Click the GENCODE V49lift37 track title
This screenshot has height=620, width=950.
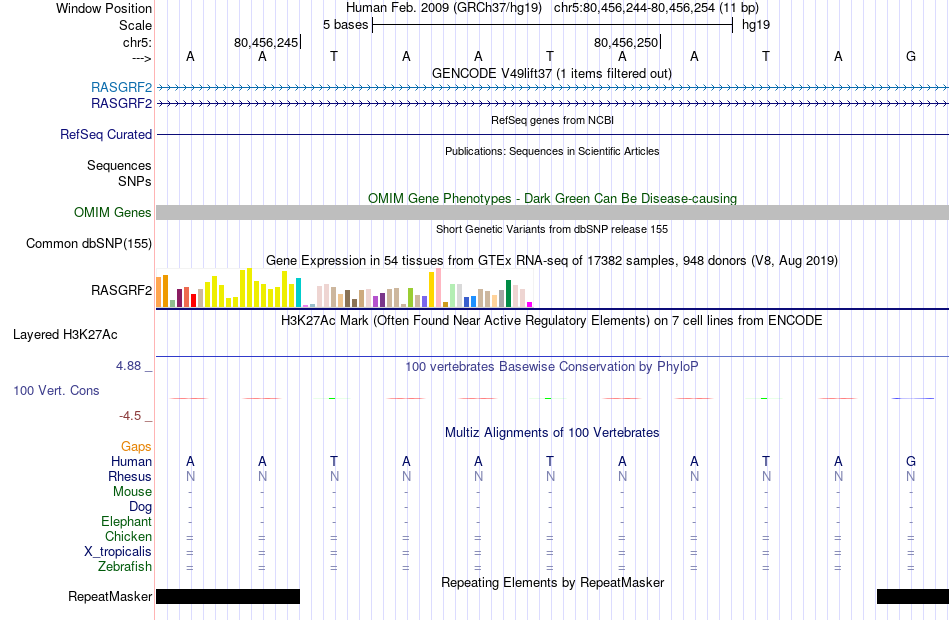click(x=552, y=73)
